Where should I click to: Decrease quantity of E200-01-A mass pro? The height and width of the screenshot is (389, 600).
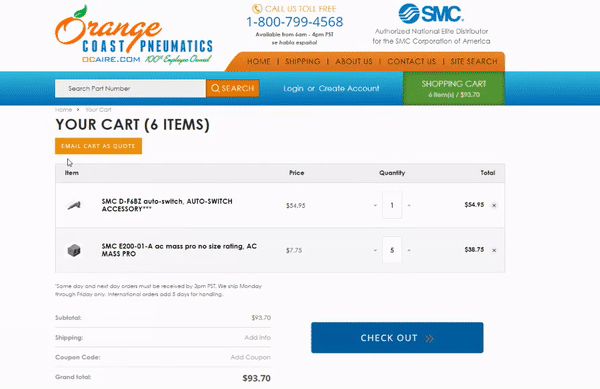[x=375, y=250]
